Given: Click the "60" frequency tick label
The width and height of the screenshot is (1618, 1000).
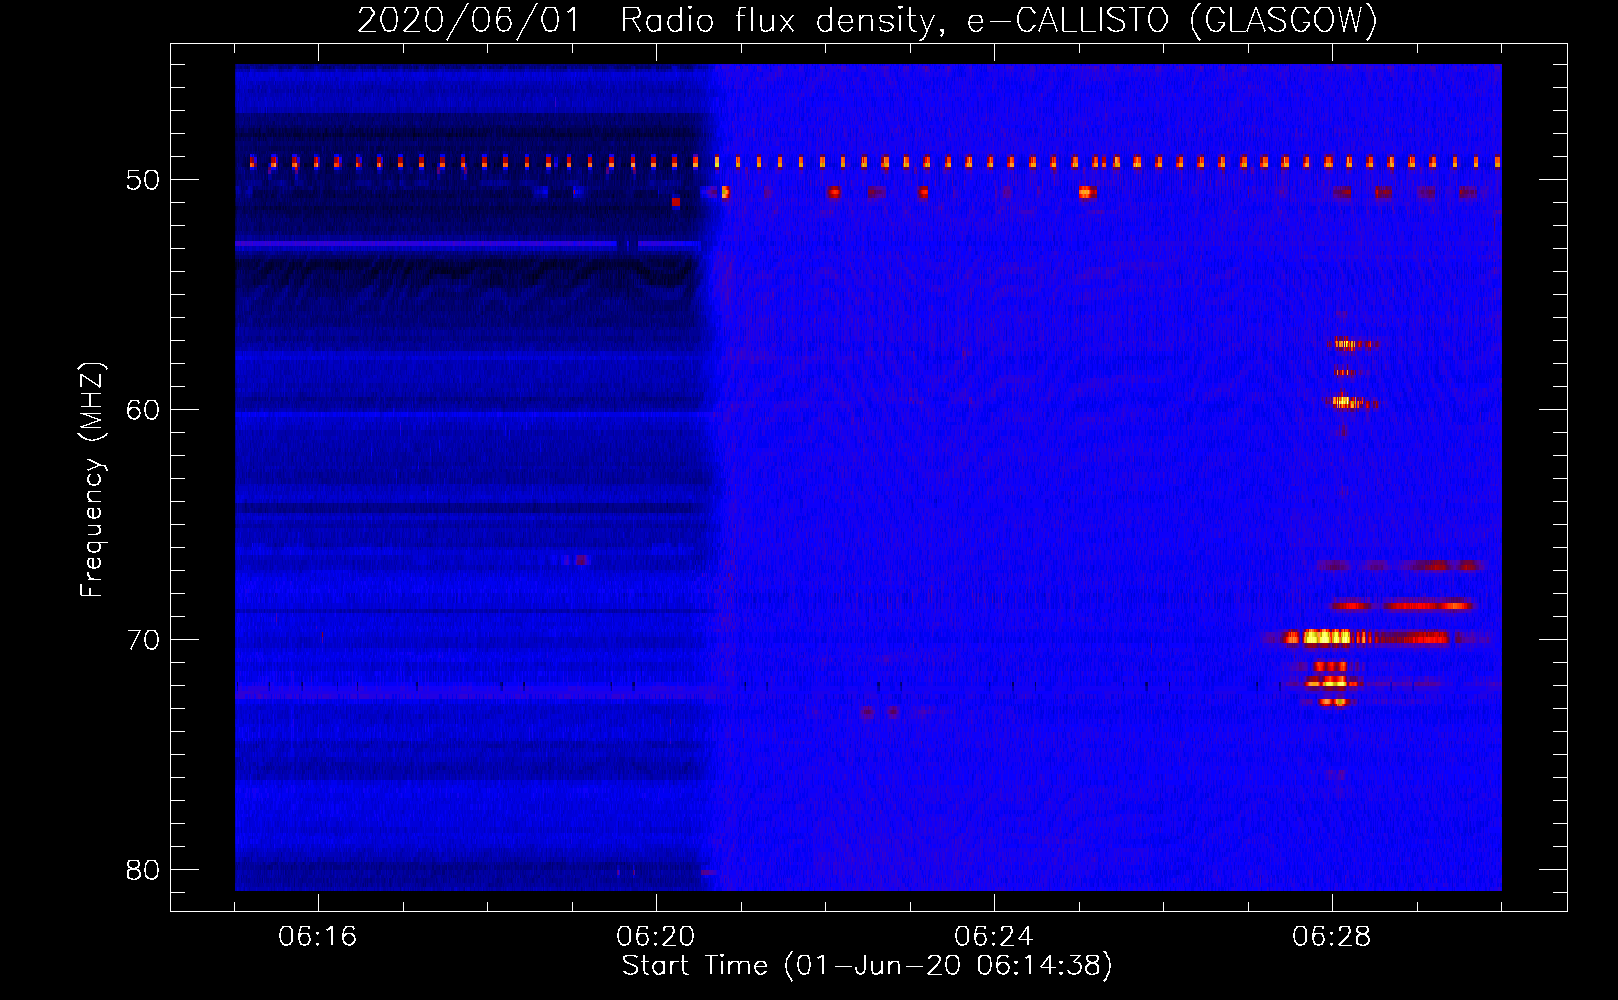Looking at the screenshot, I should tap(143, 410).
